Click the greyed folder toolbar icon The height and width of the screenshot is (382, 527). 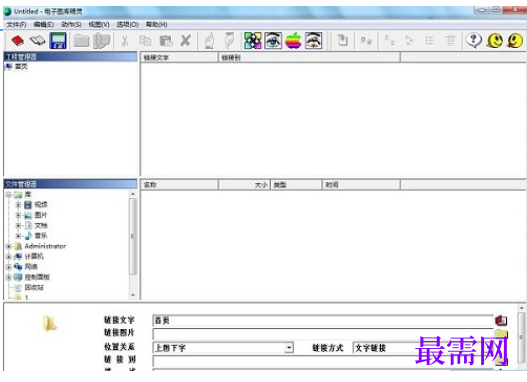81,41
